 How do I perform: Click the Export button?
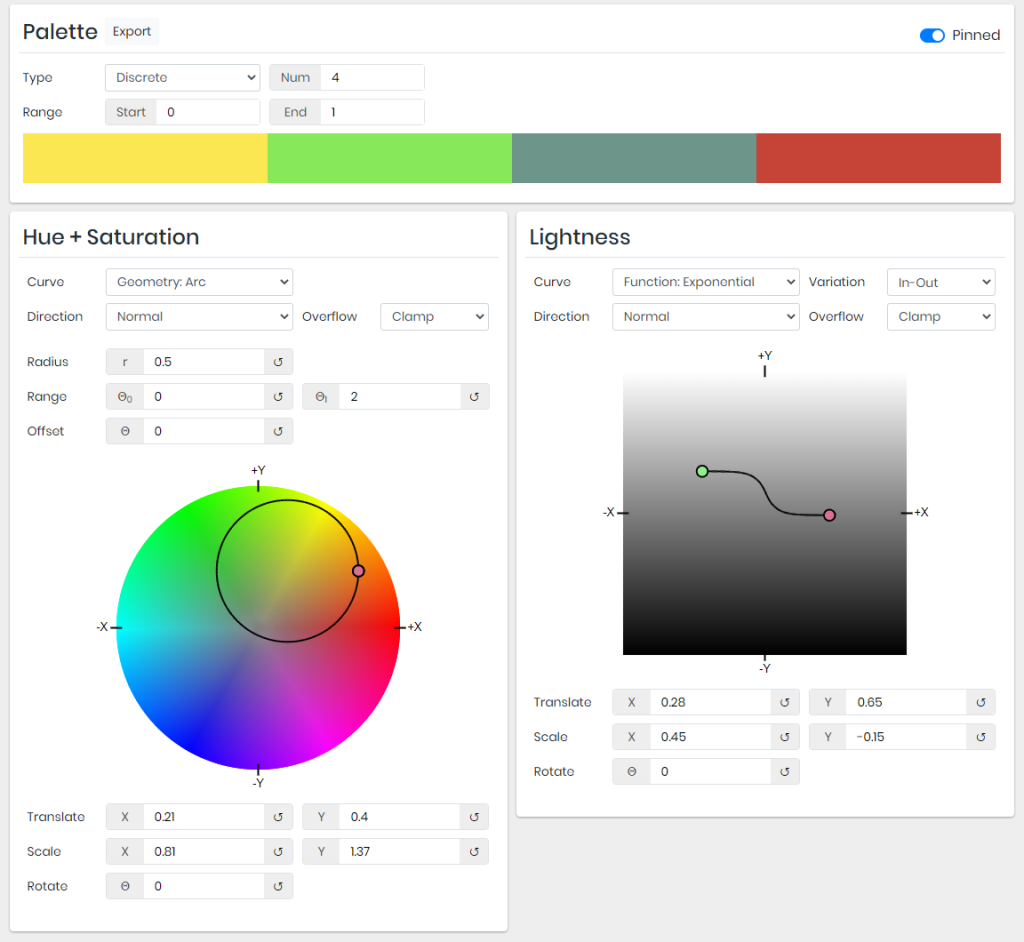pyautogui.click(x=132, y=32)
